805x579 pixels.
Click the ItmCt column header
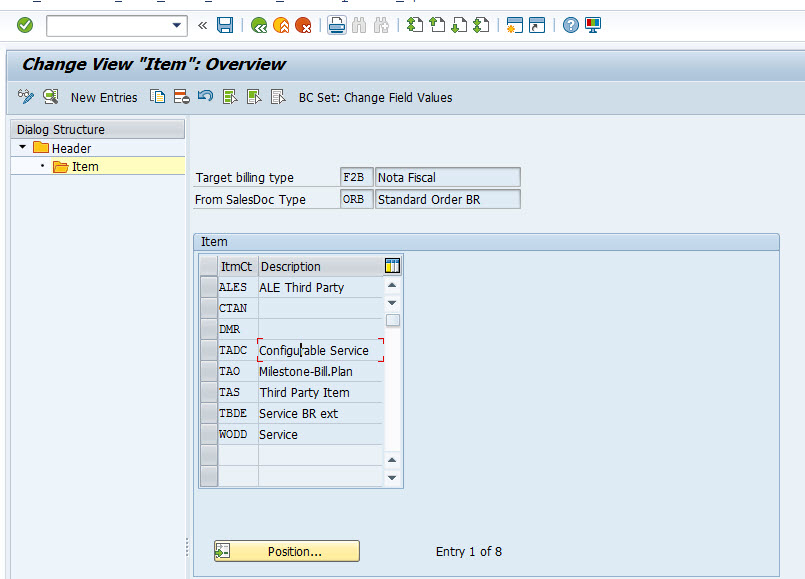pos(238,266)
